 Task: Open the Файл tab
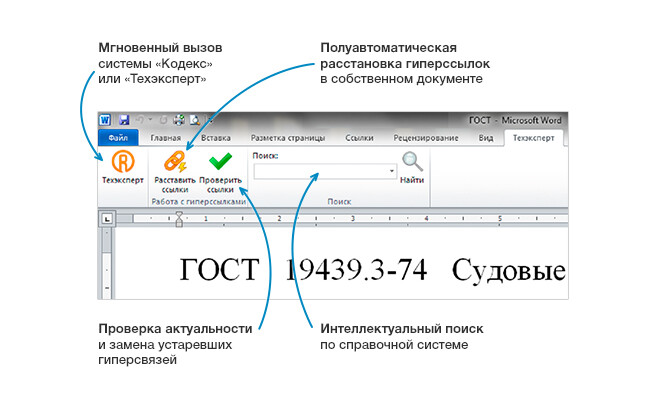[x=118, y=138]
